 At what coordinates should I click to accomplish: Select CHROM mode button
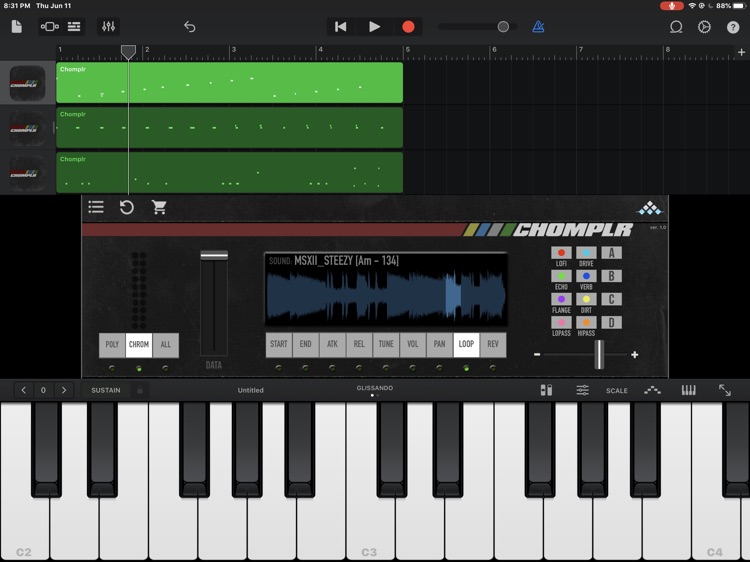coord(139,344)
